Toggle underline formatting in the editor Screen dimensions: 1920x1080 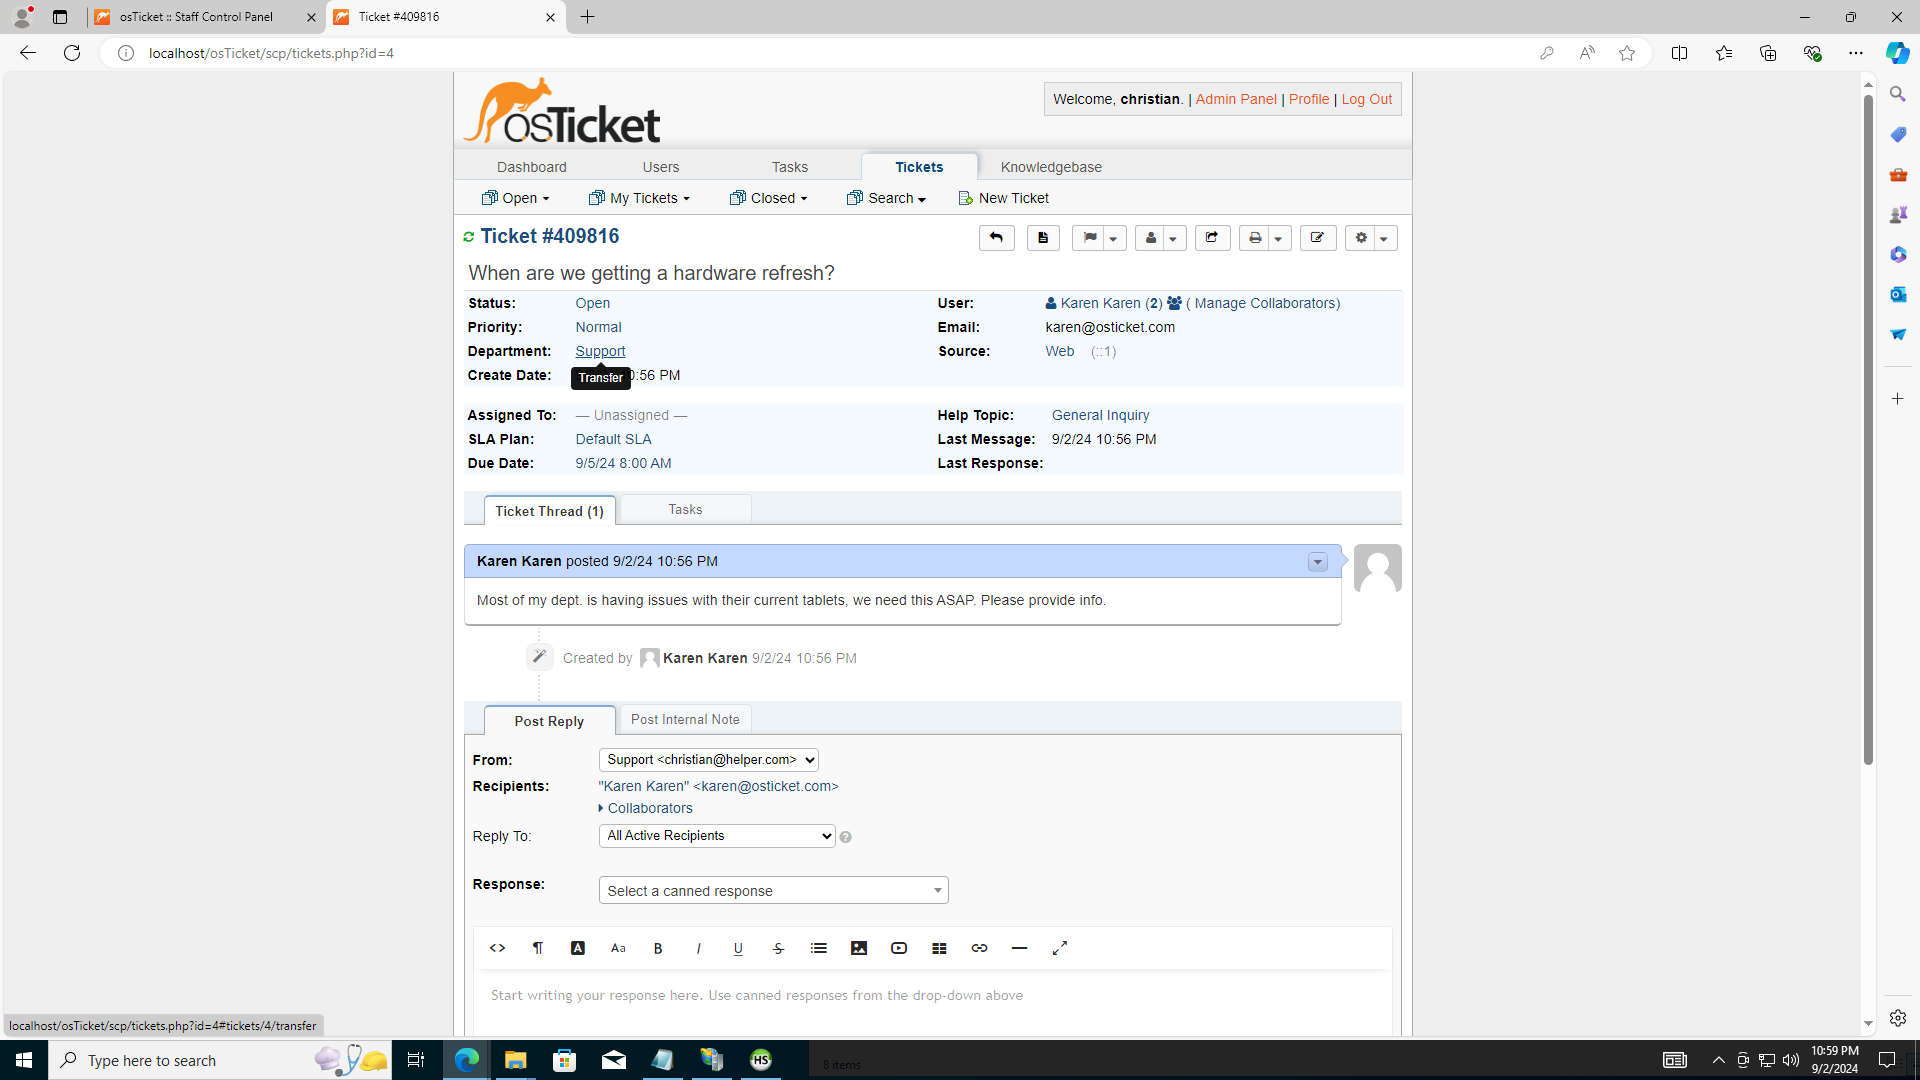[738, 948]
